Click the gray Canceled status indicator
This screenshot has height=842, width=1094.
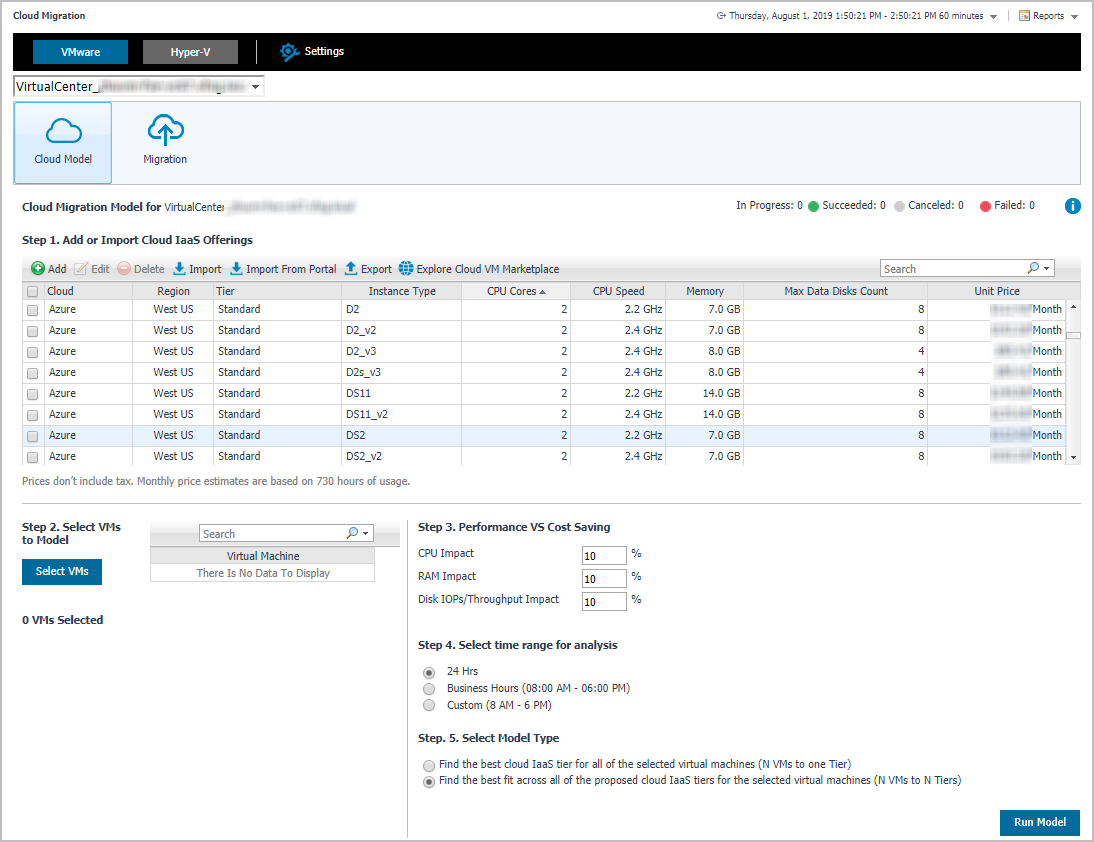click(899, 206)
